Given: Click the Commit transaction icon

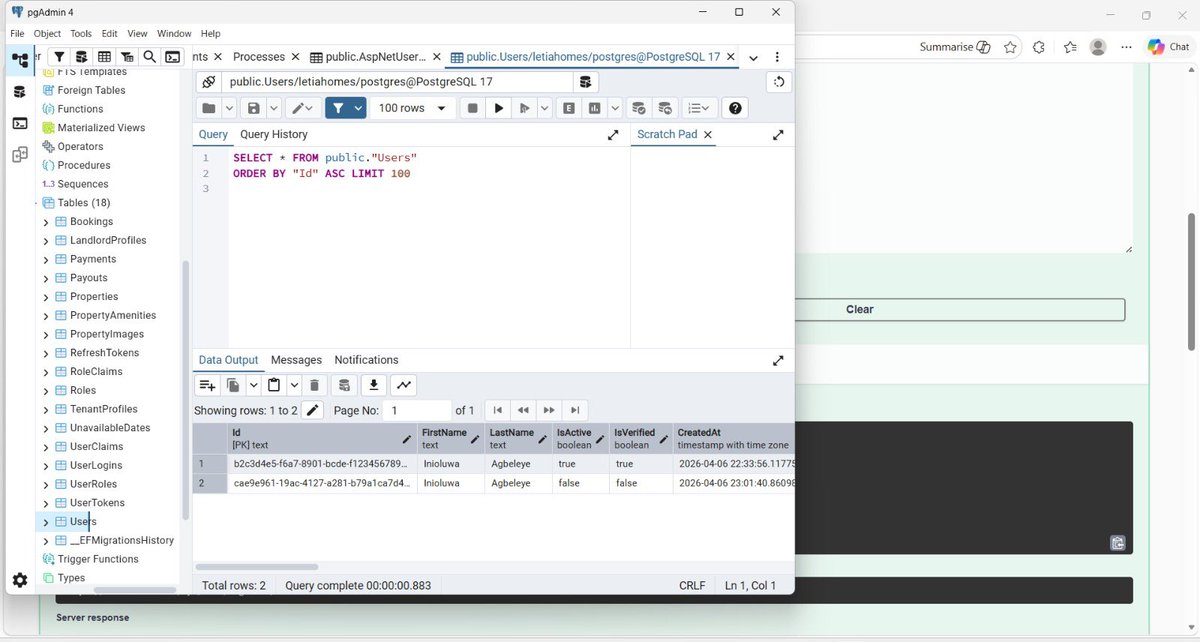Looking at the screenshot, I should [x=638, y=108].
